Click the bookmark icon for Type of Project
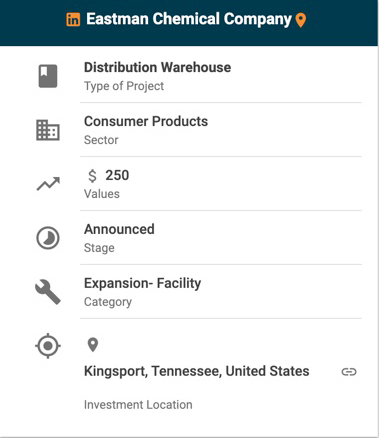379x438 pixels. (x=48, y=76)
